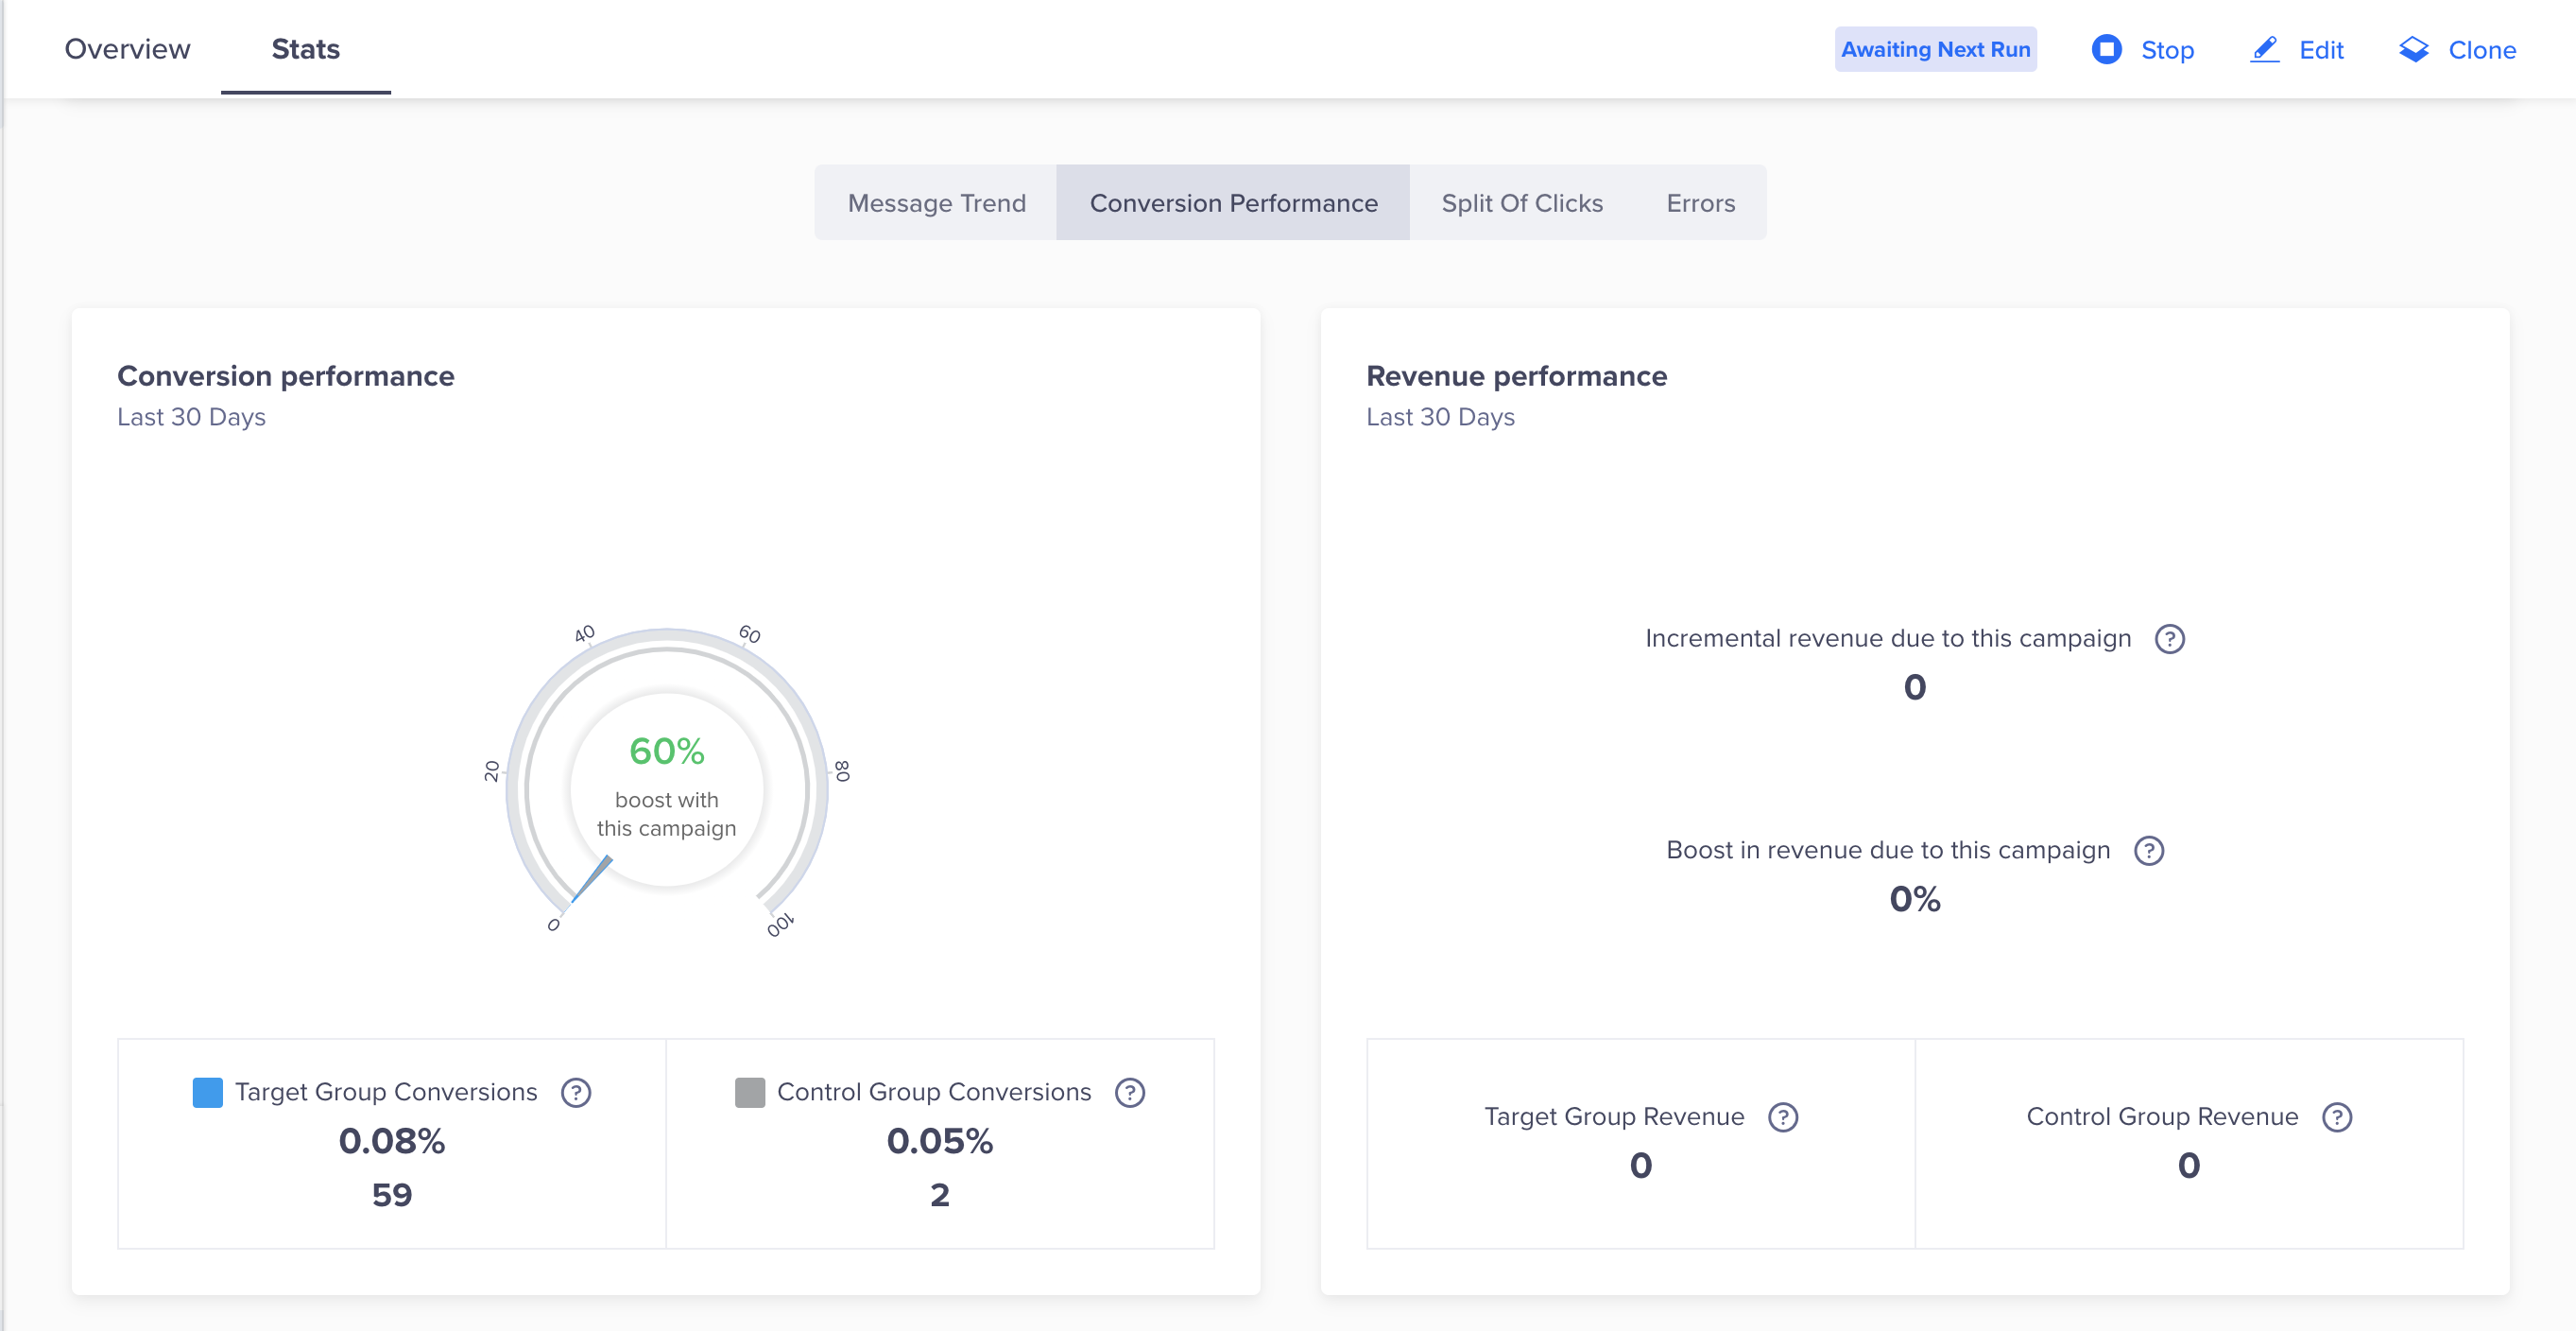Click the Edit pencil icon

pos(2265,49)
